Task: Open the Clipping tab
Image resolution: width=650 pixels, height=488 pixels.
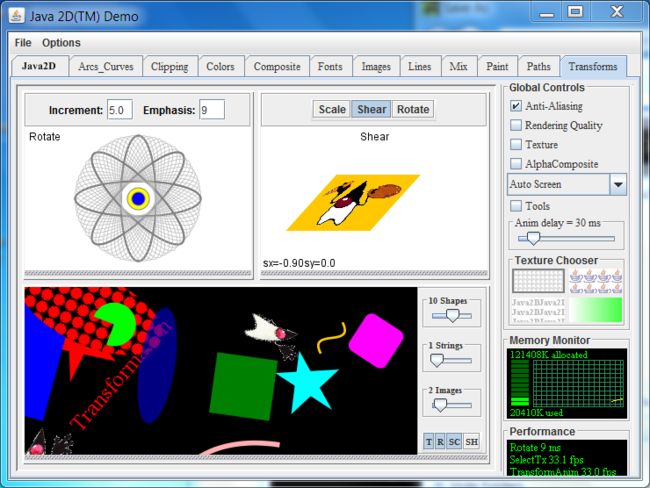Action: click(x=170, y=66)
